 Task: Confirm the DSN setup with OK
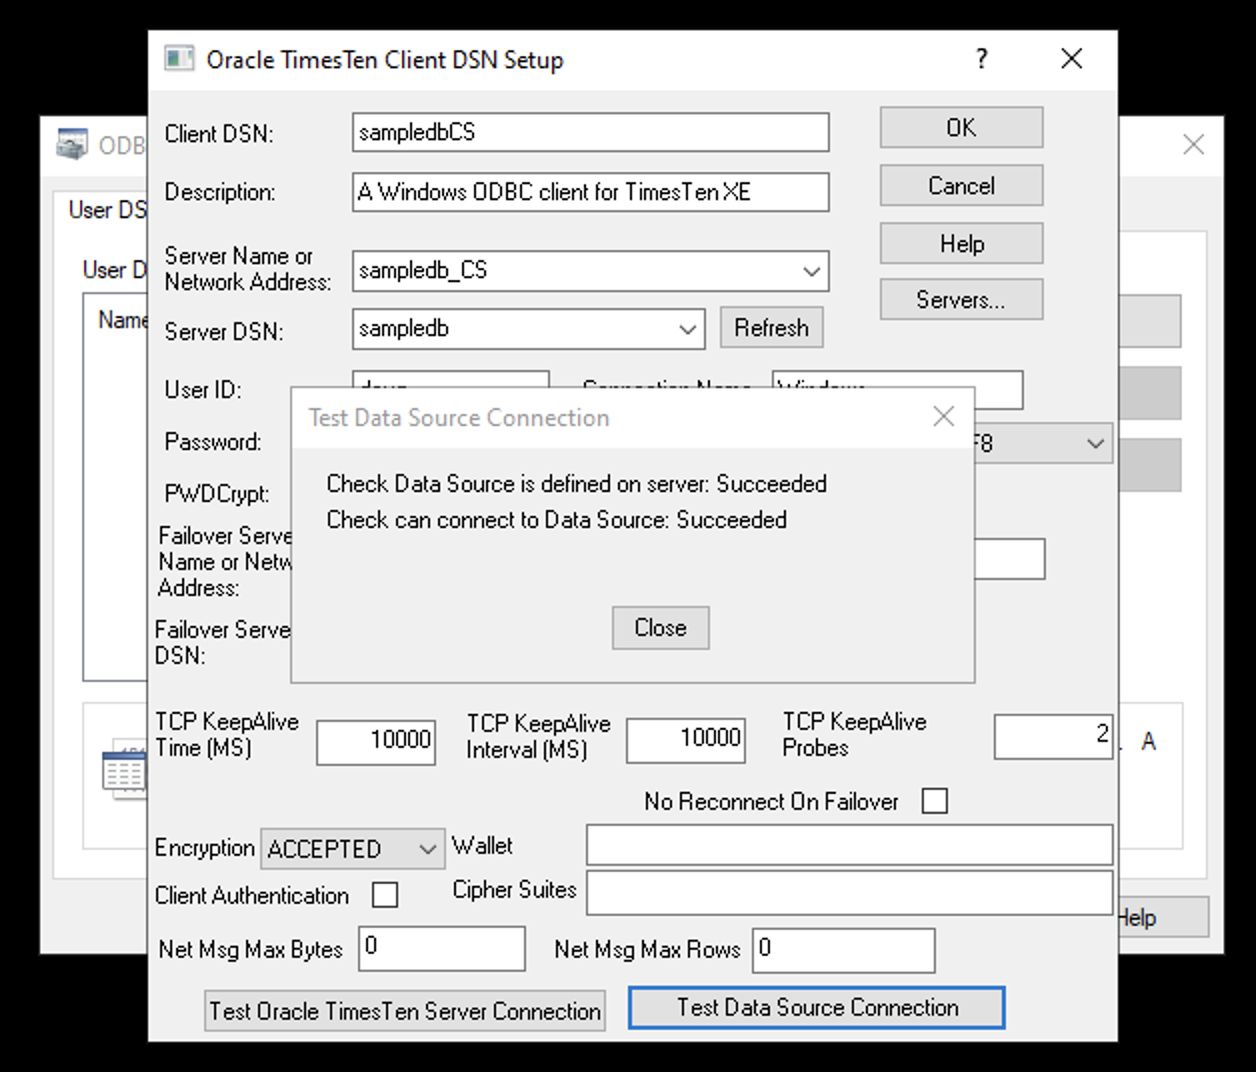[x=960, y=127]
